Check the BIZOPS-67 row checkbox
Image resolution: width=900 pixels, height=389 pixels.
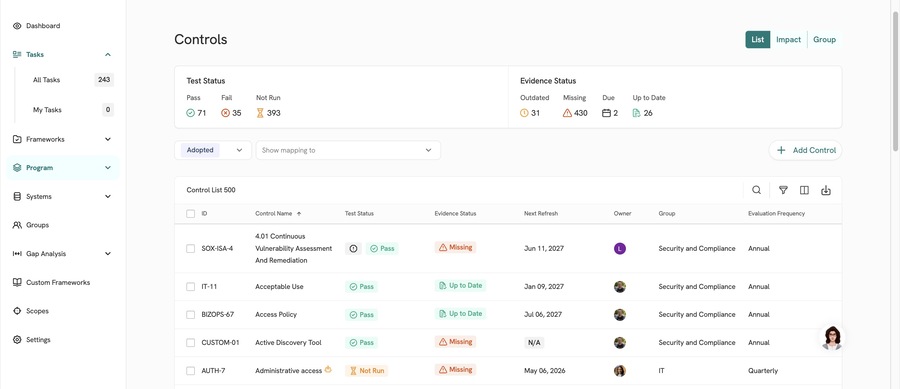[191, 314]
